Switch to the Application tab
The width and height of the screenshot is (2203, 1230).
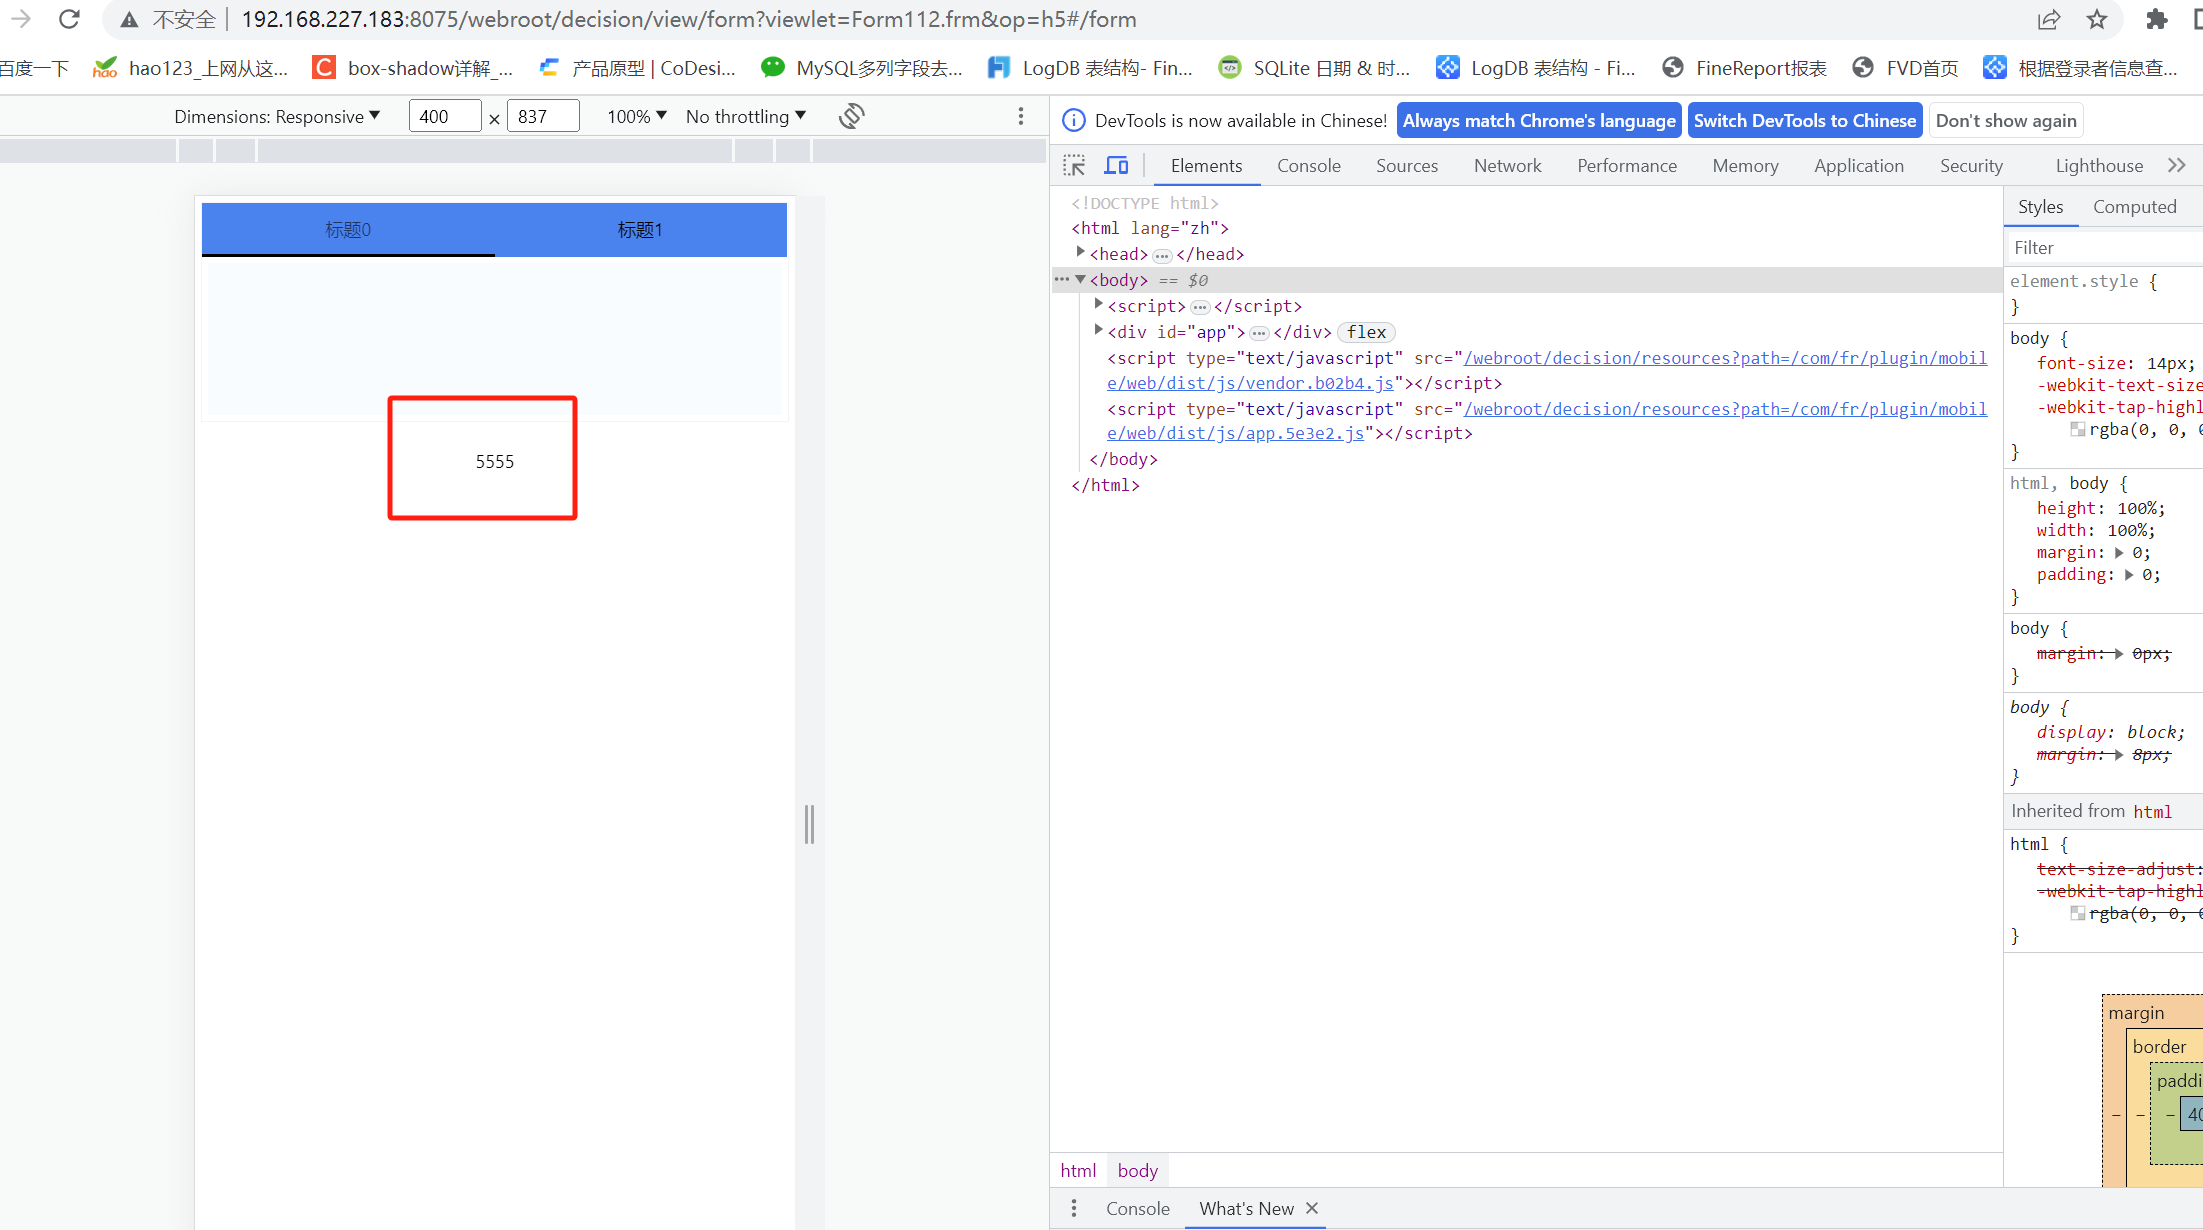(x=1858, y=165)
